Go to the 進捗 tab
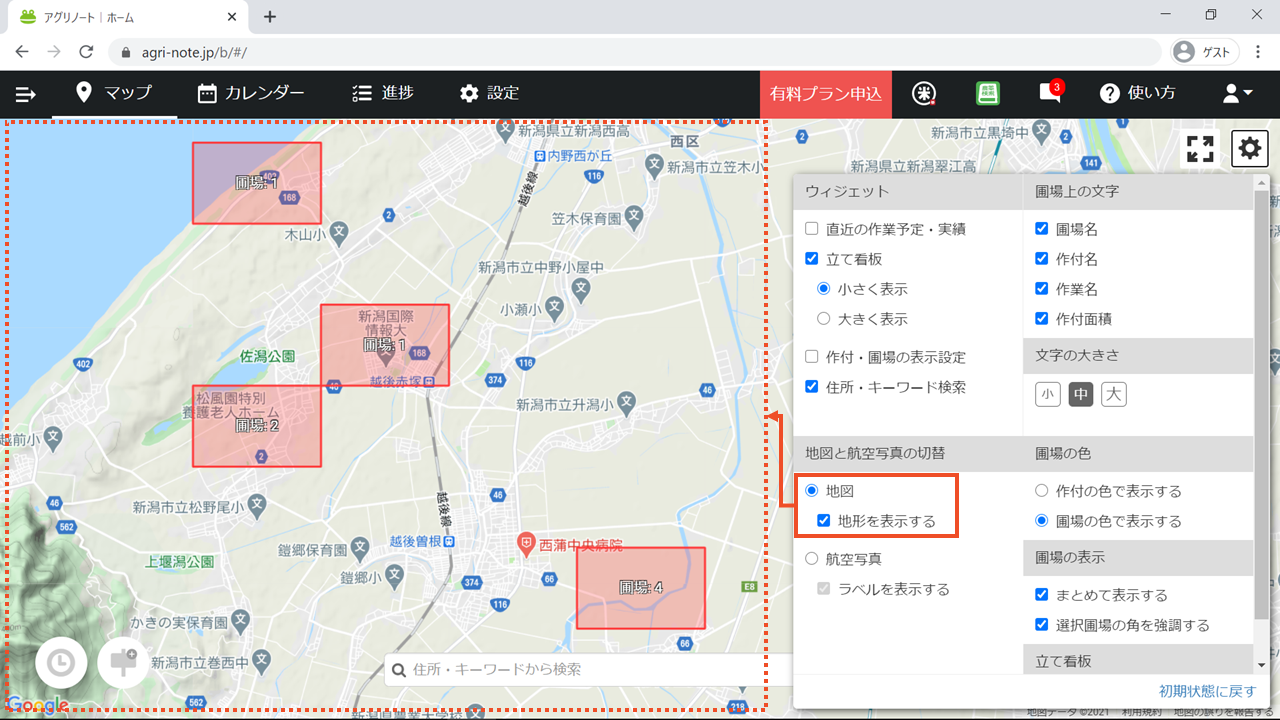This screenshot has width=1280, height=720. [383, 93]
